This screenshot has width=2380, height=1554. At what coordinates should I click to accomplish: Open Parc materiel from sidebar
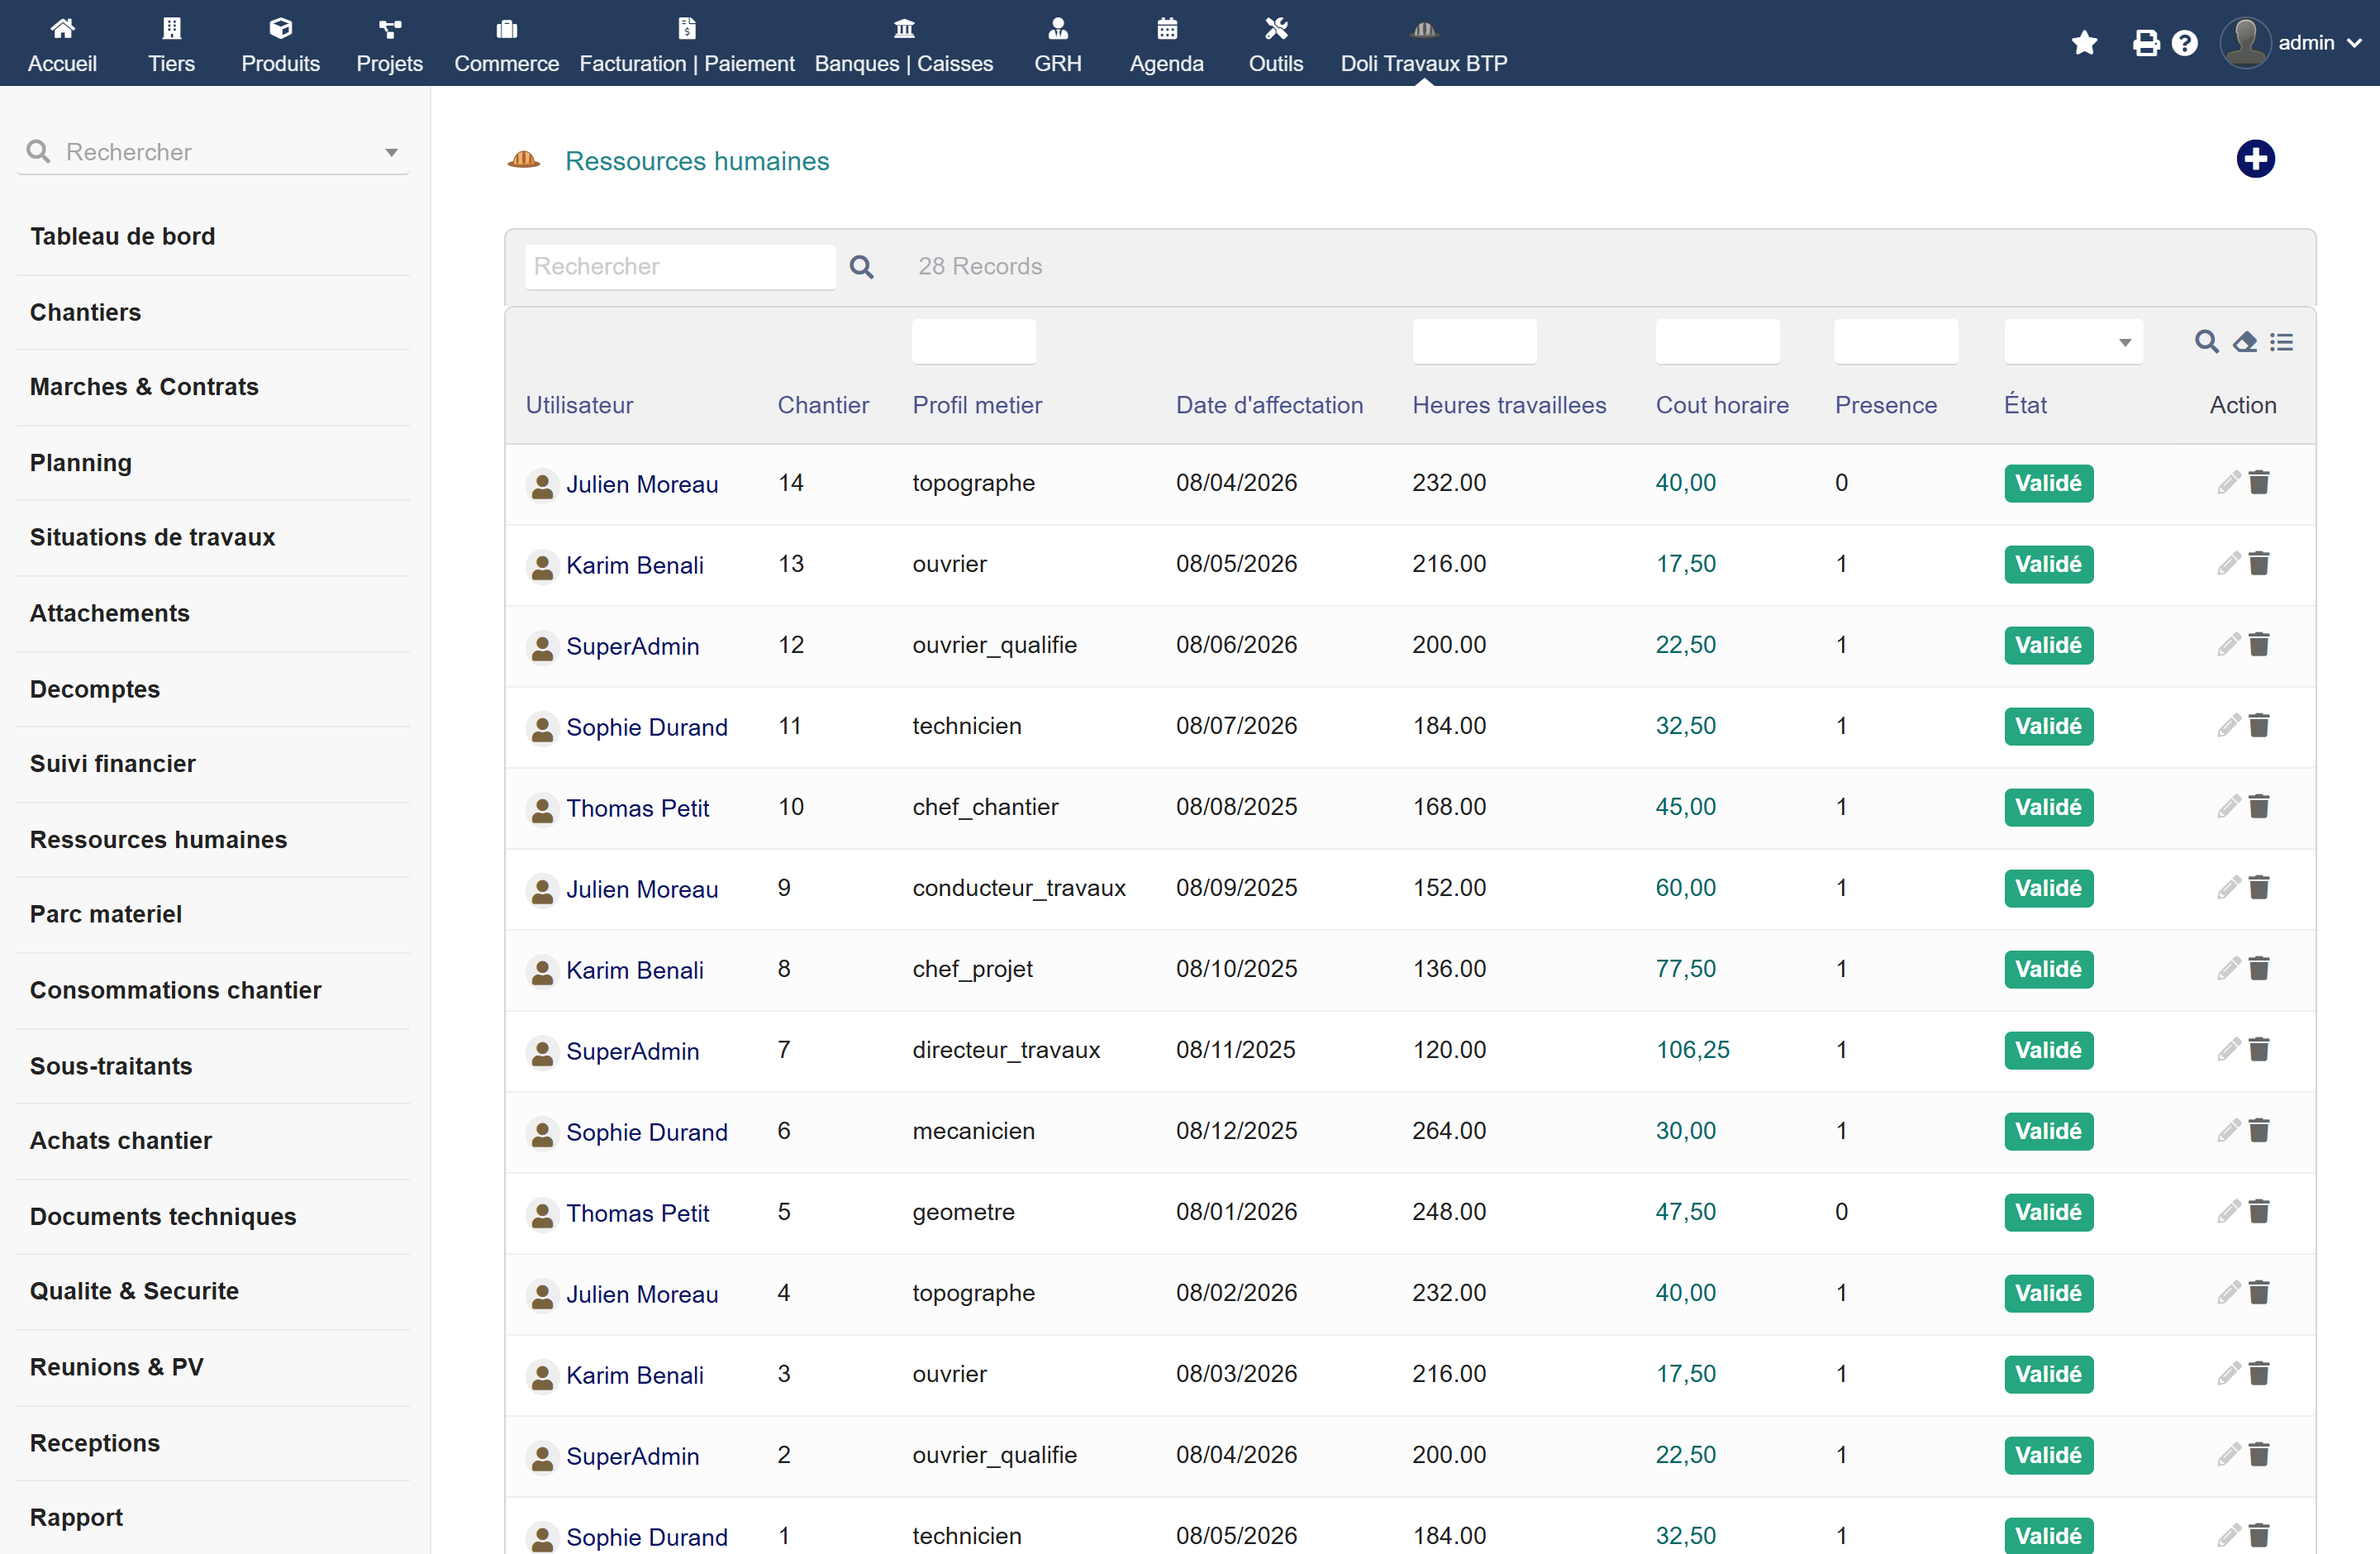point(105,914)
